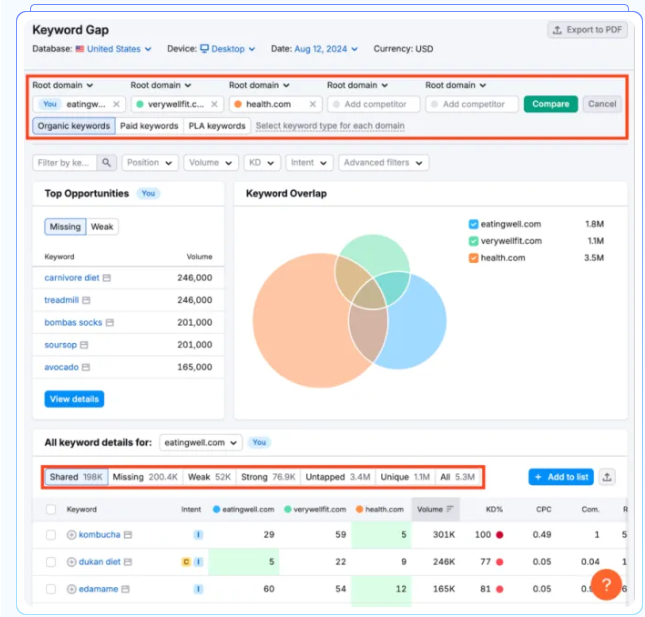The height and width of the screenshot is (617, 645).
Task: Open the orange help question mark bubble
Action: (x=606, y=585)
